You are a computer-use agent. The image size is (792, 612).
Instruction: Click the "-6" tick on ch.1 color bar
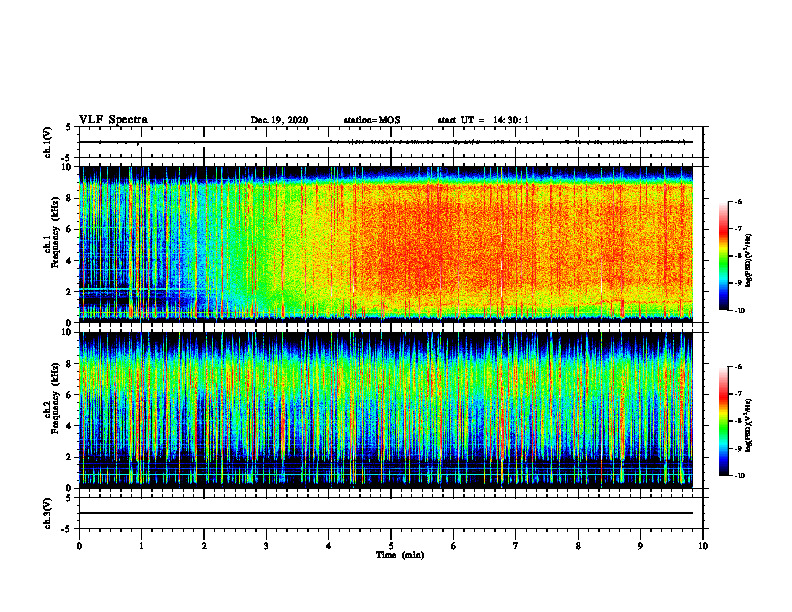tap(738, 202)
